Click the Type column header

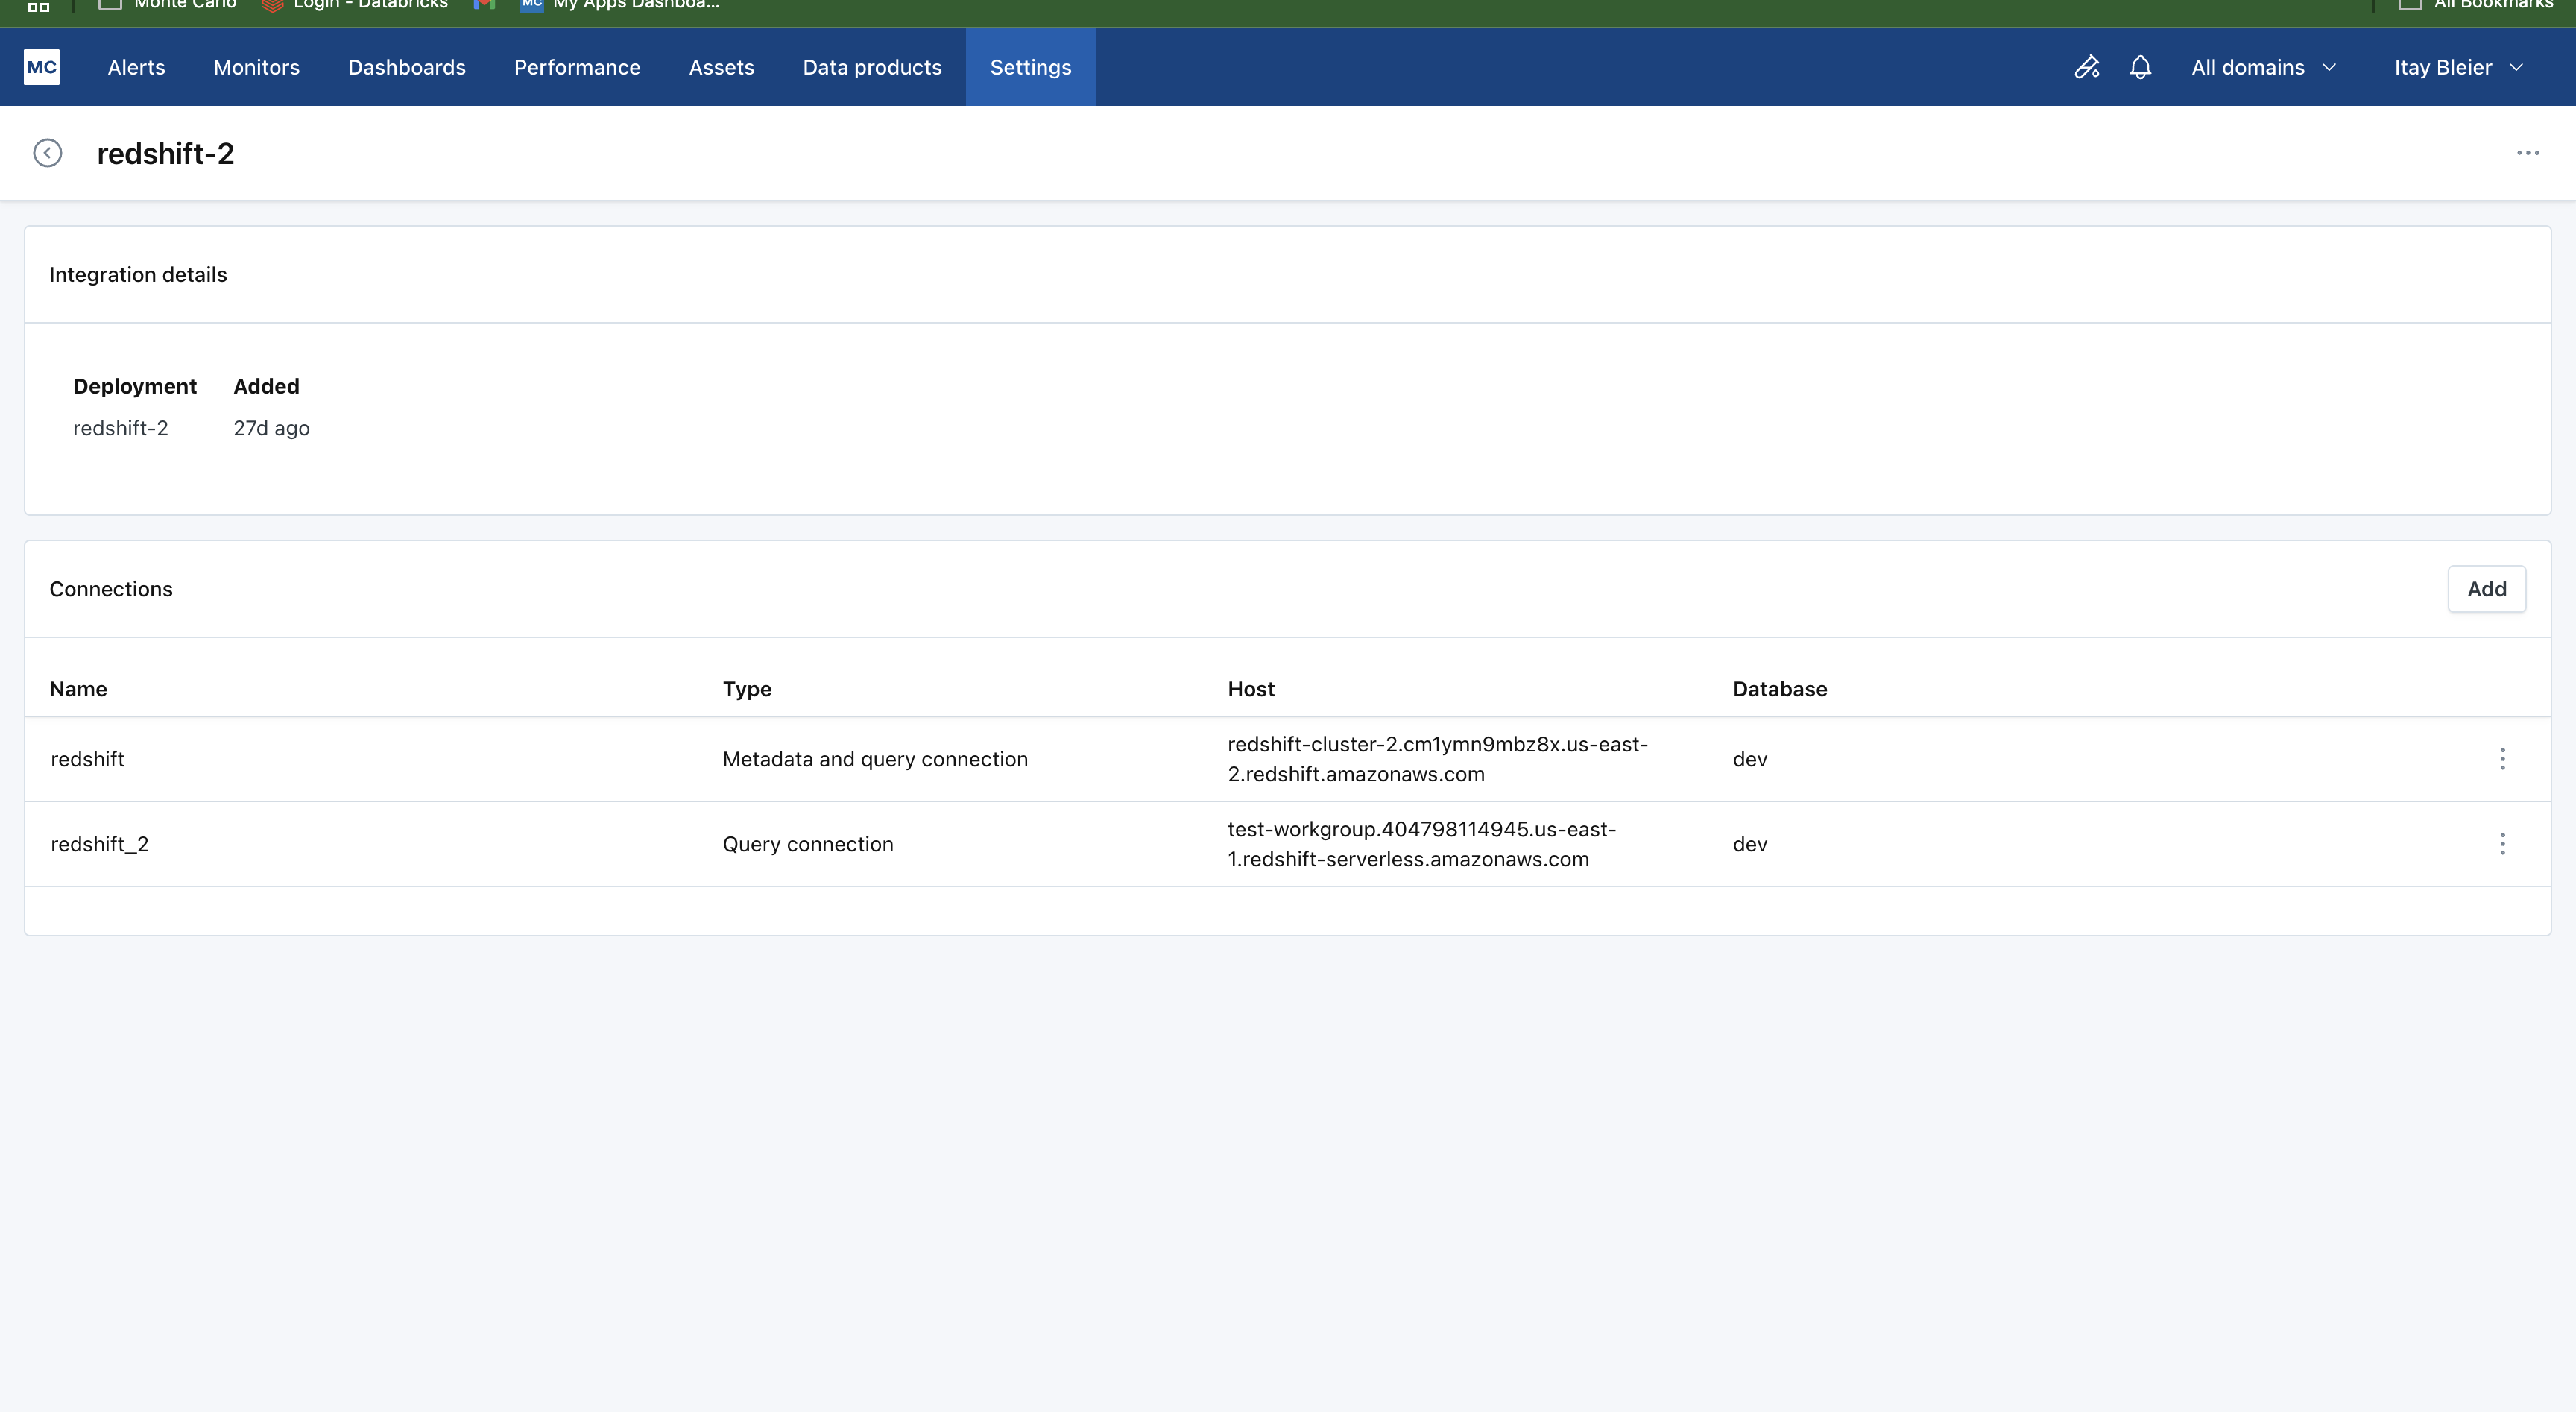pos(747,689)
